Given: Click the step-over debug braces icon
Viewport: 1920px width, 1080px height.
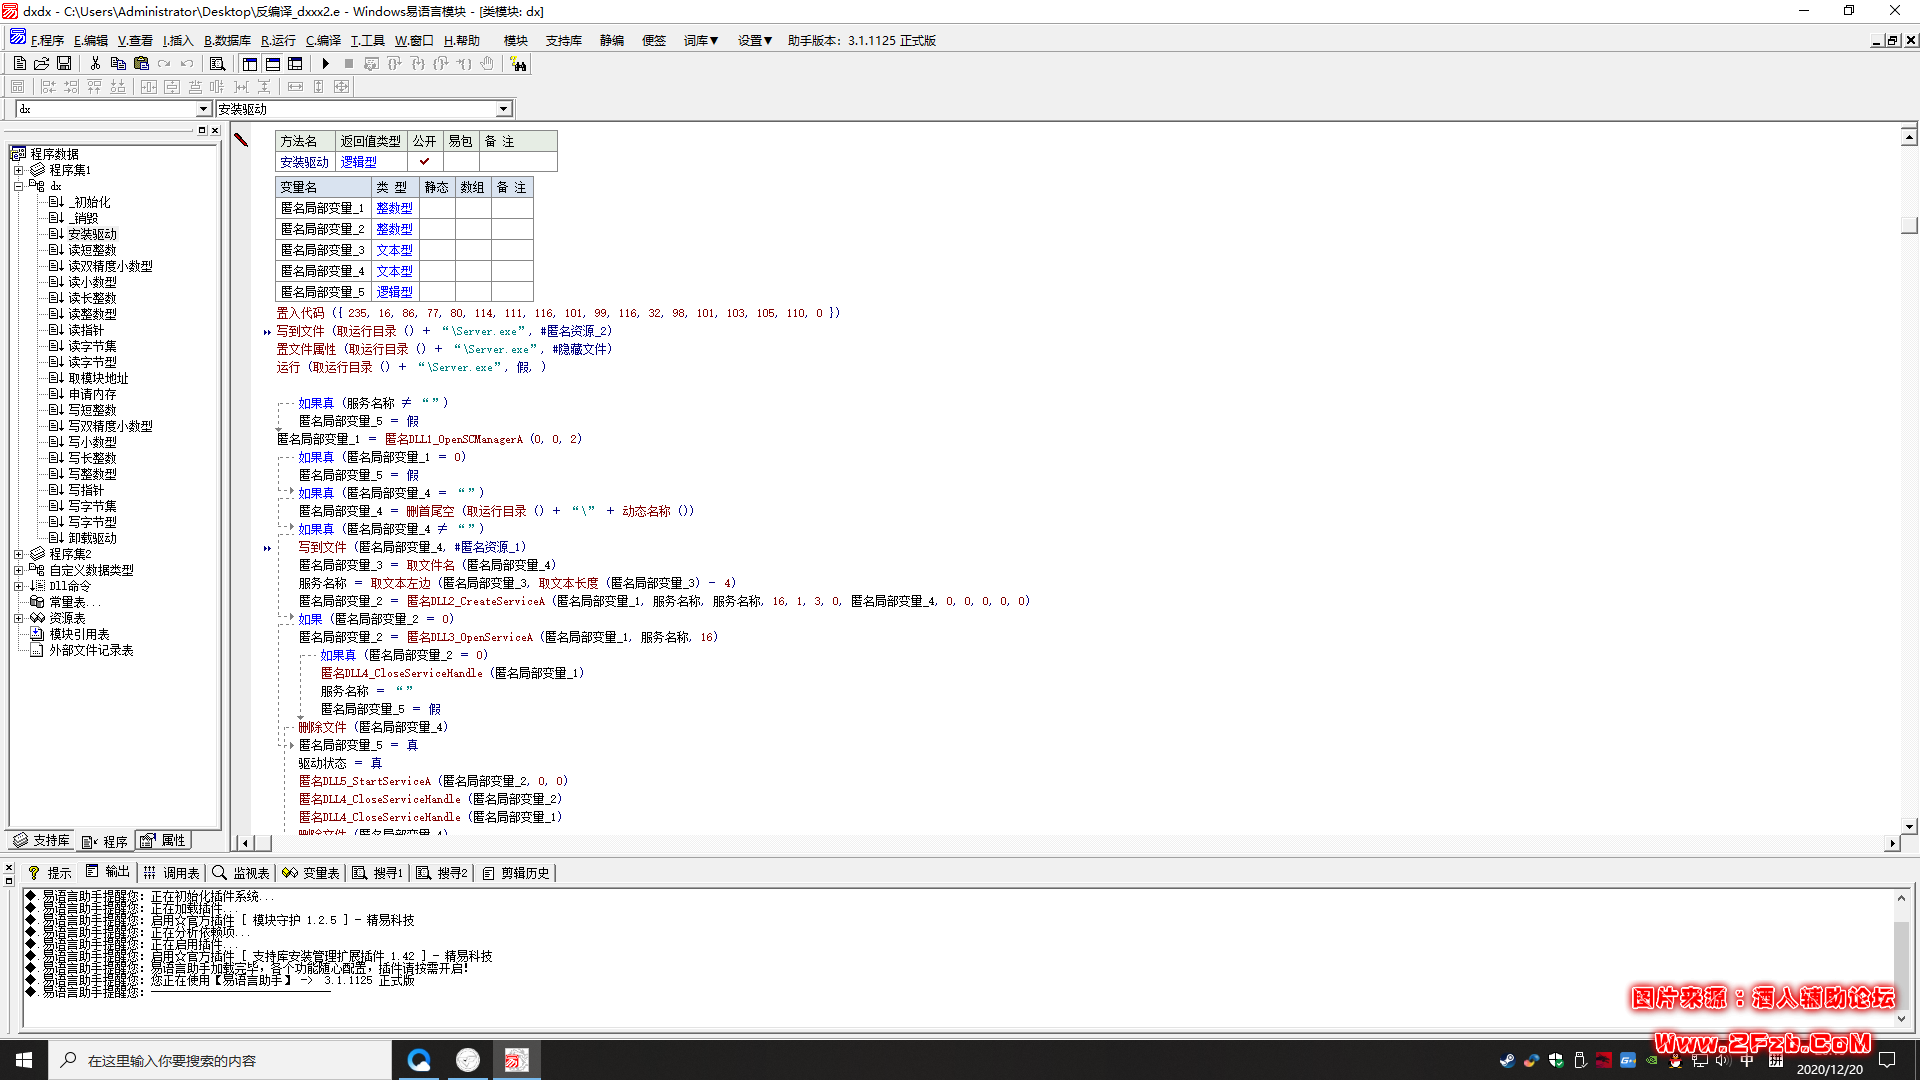Looking at the screenshot, I should click(x=394, y=63).
